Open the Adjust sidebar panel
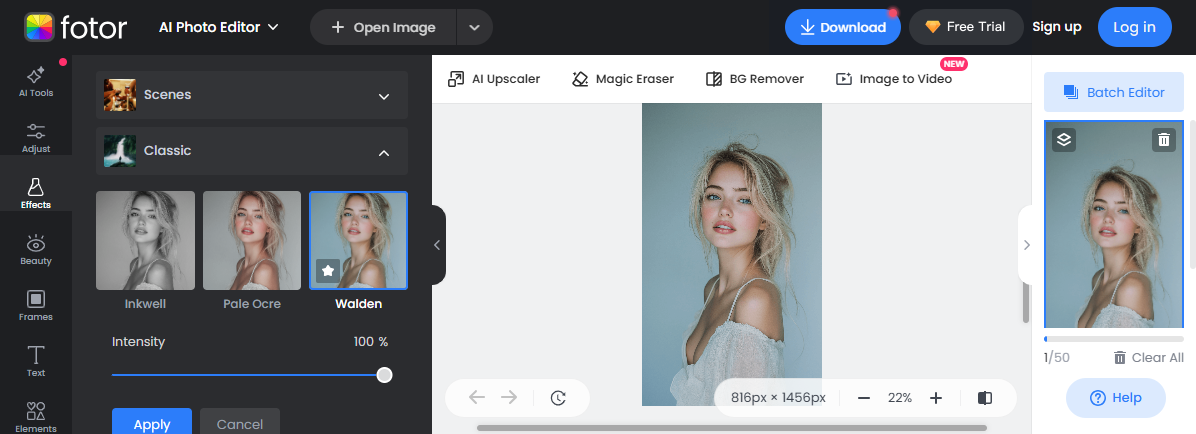This screenshot has height=434, width=1196. pos(36,138)
